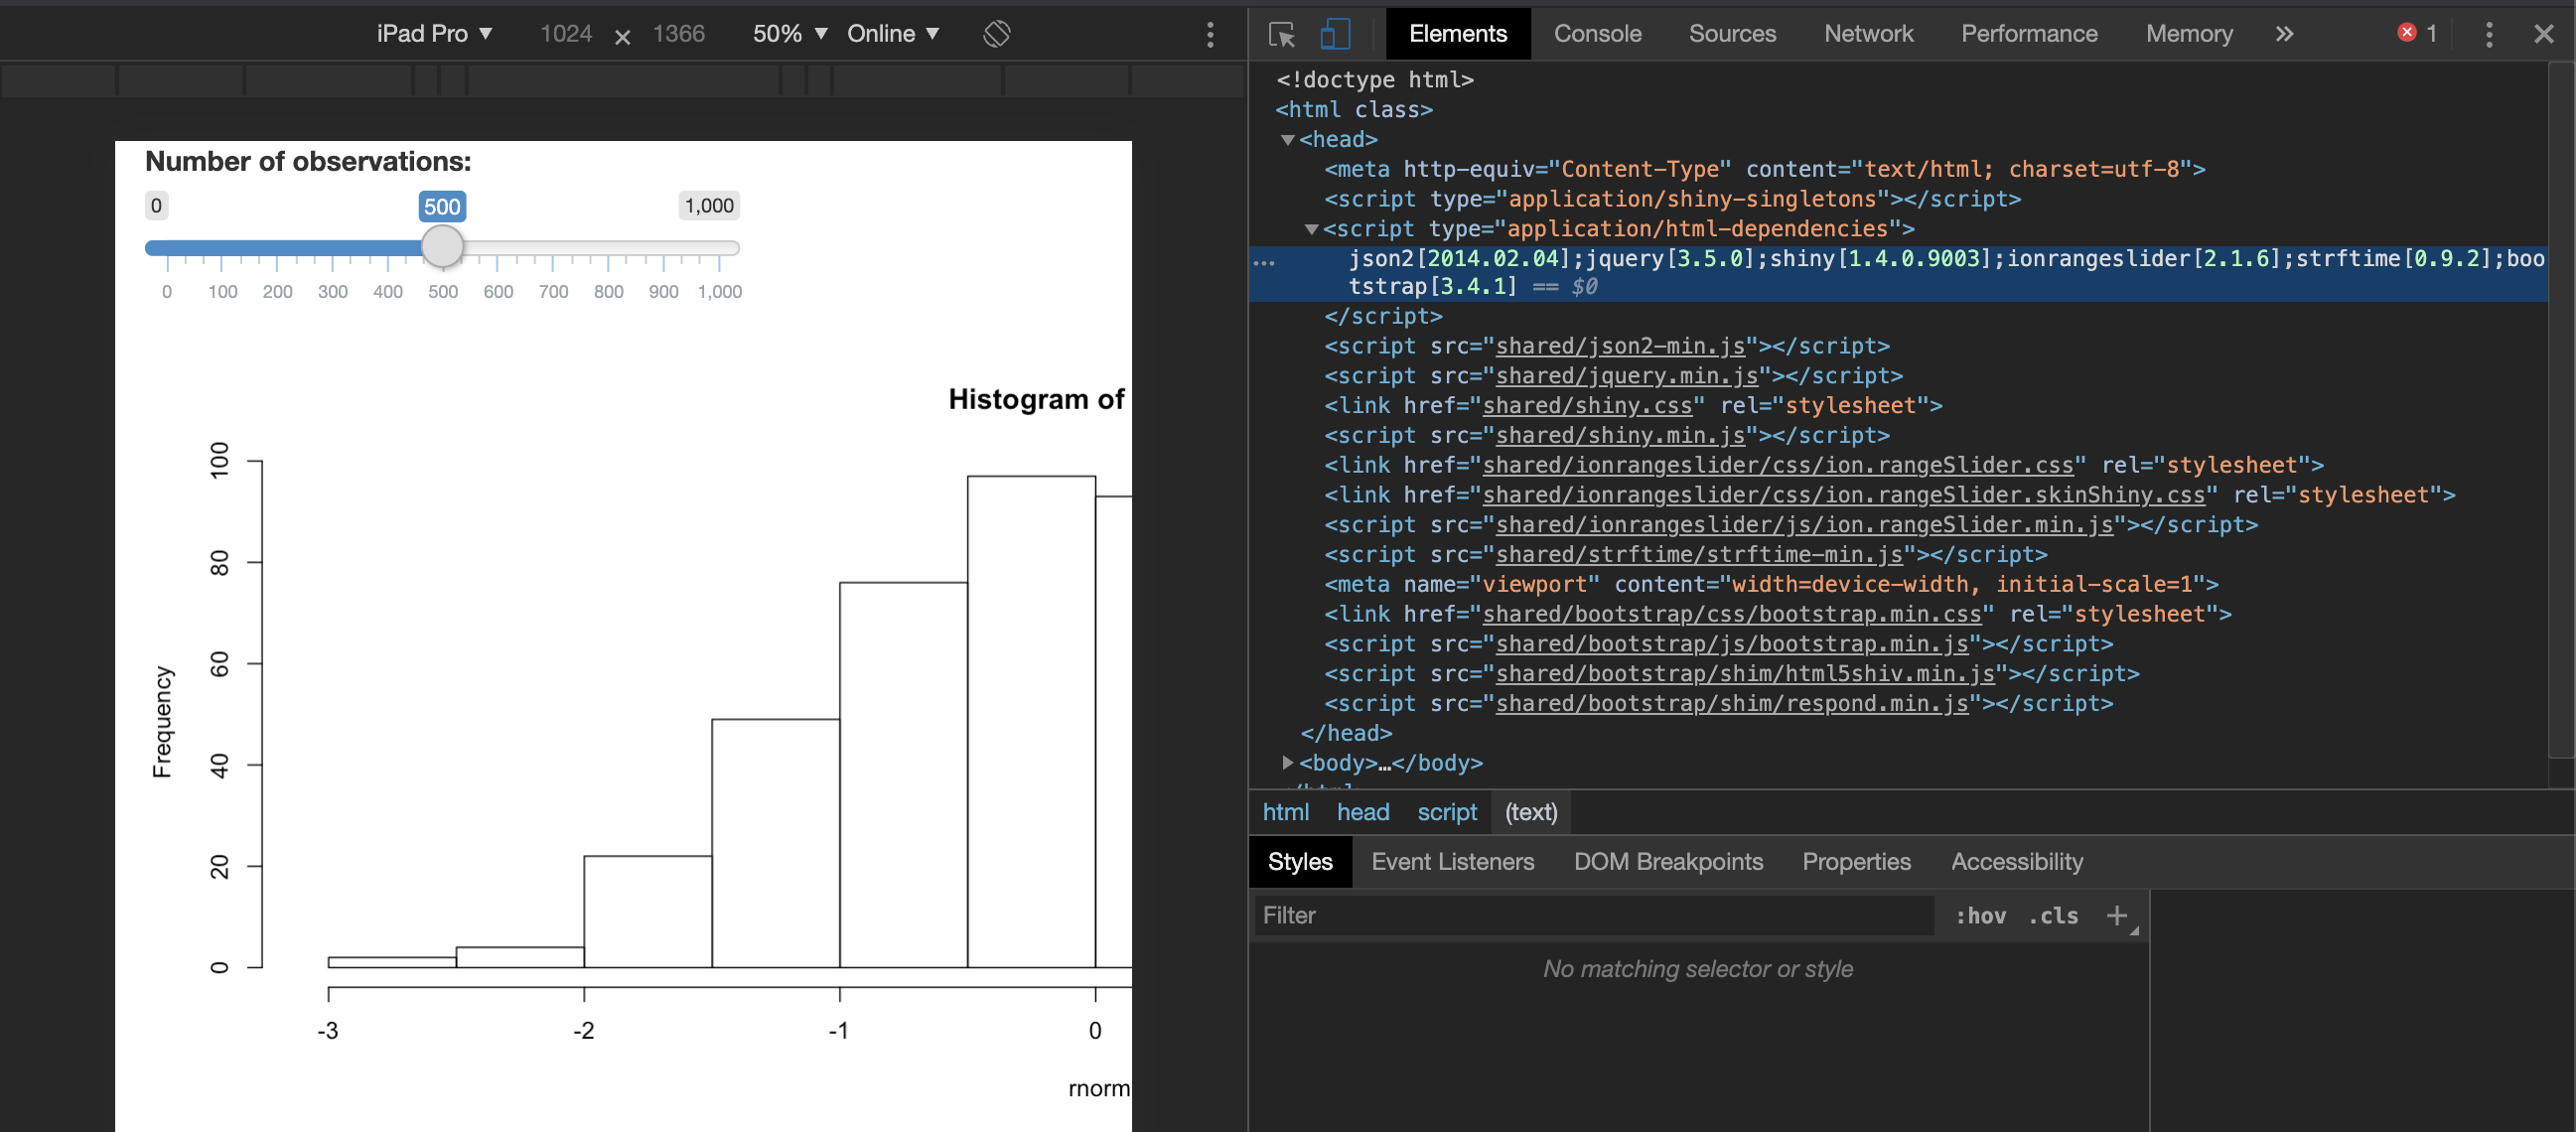
Task: Click the slider's blue 500 value label
Action: pos(442,207)
